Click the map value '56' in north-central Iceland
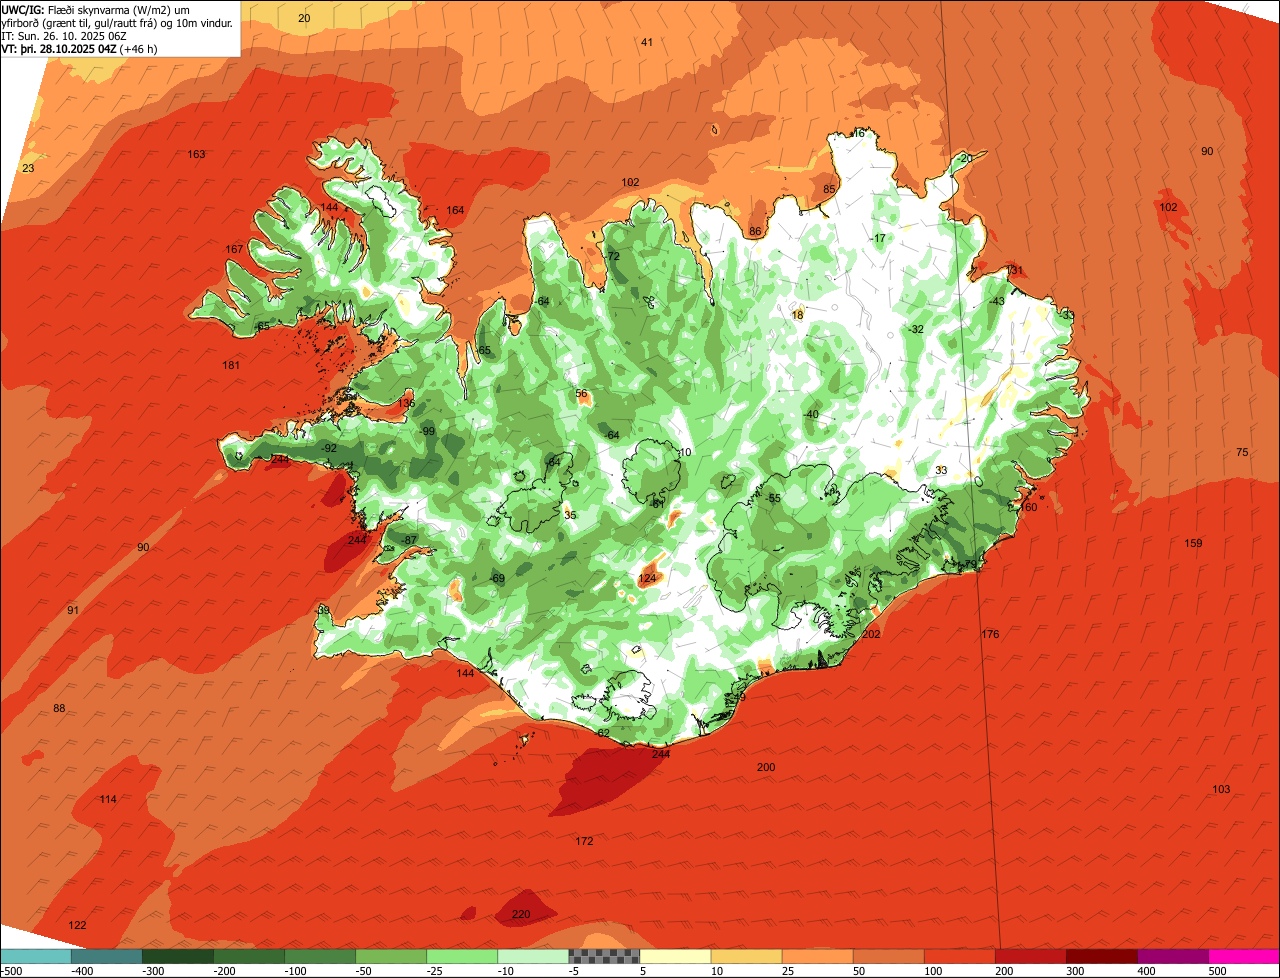Image resolution: width=1280 pixels, height=978 pixels. point(582,393)
